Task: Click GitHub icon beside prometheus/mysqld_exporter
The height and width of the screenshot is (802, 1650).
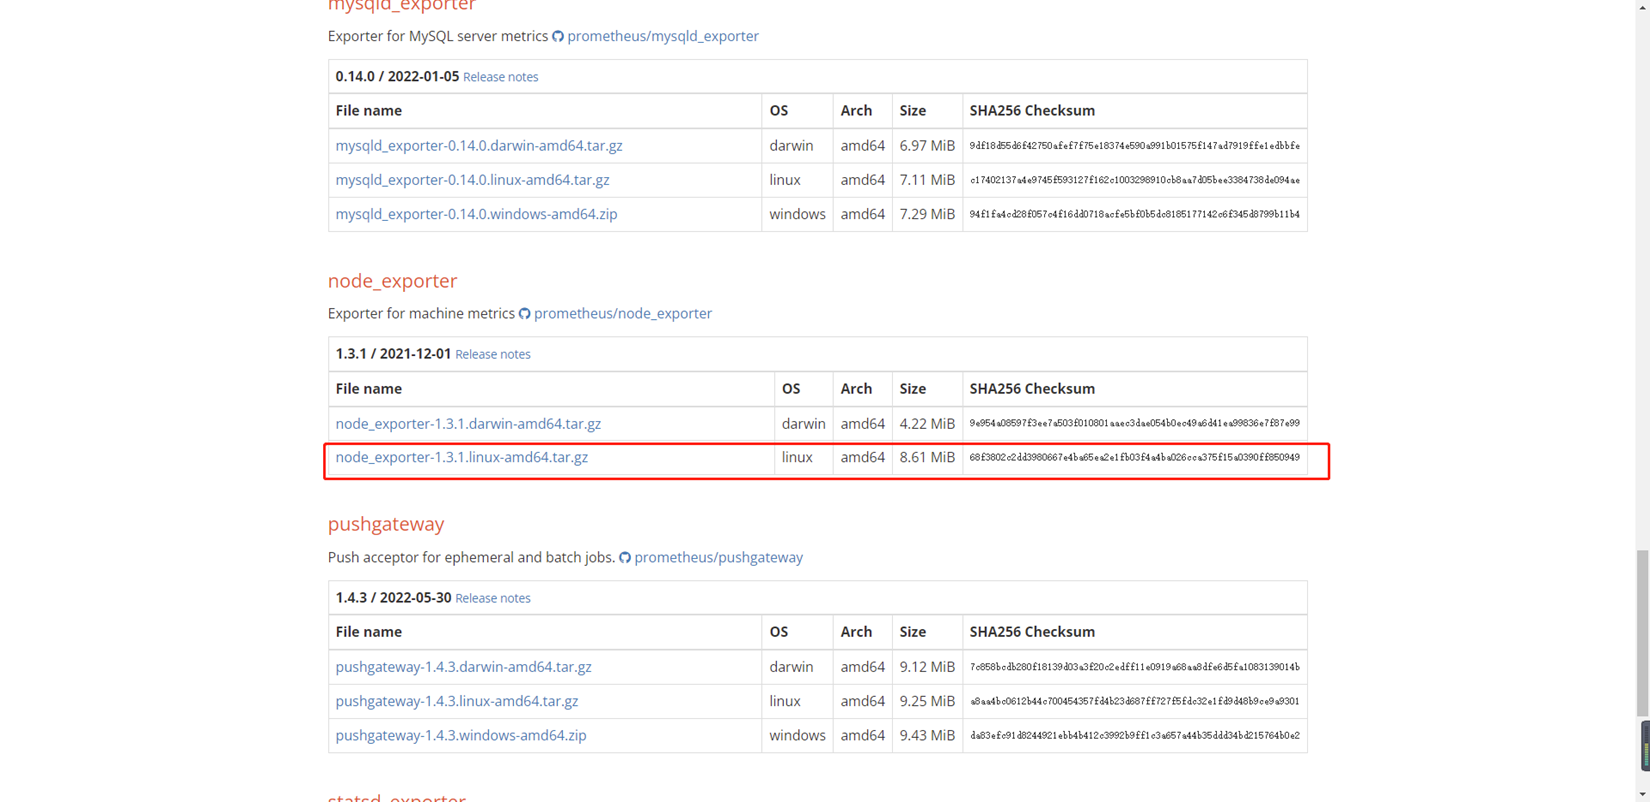Action: point(558,36)
